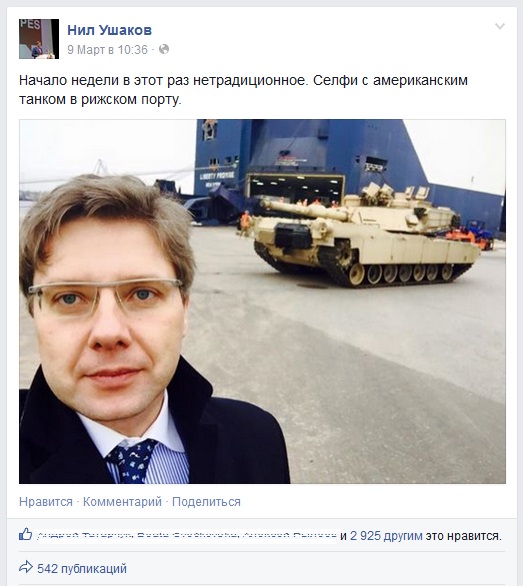Share the post via Поделиться
This screenshot has height=586, width=523.
[206, 502]
